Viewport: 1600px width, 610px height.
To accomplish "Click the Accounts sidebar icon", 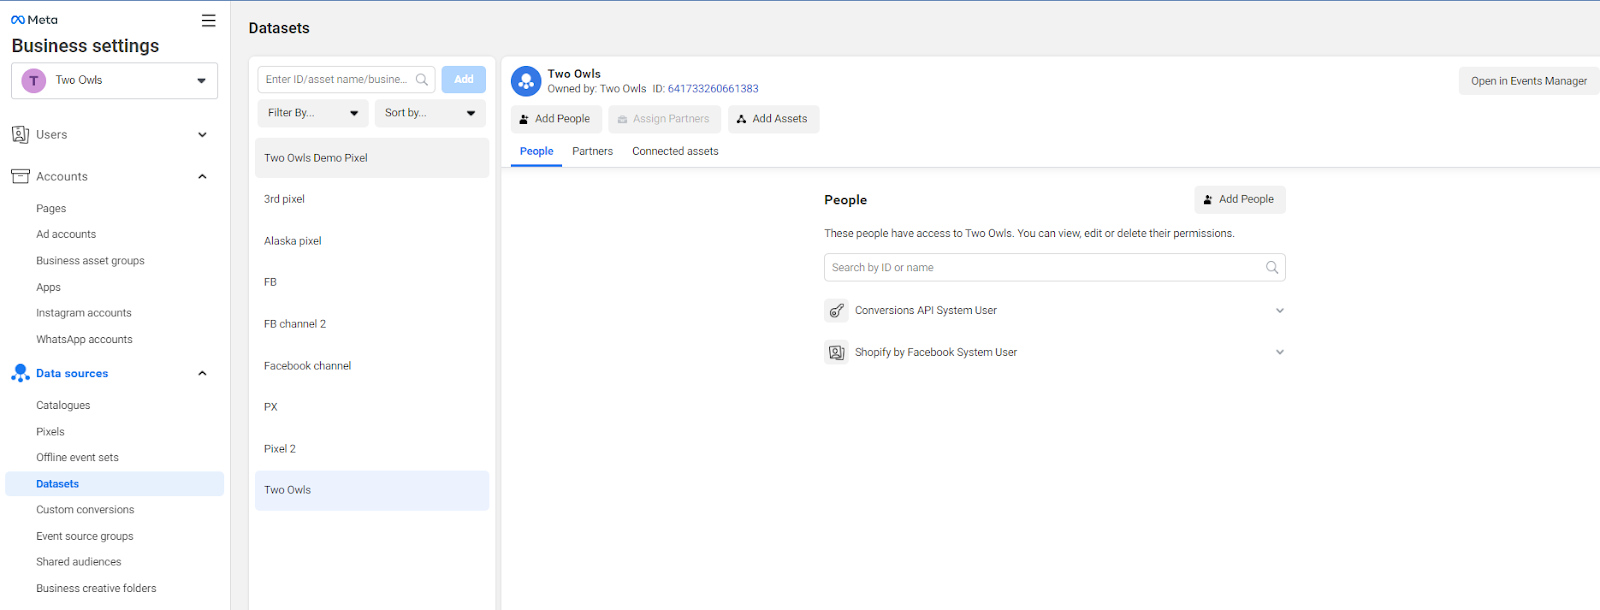I will pos(20,176).
